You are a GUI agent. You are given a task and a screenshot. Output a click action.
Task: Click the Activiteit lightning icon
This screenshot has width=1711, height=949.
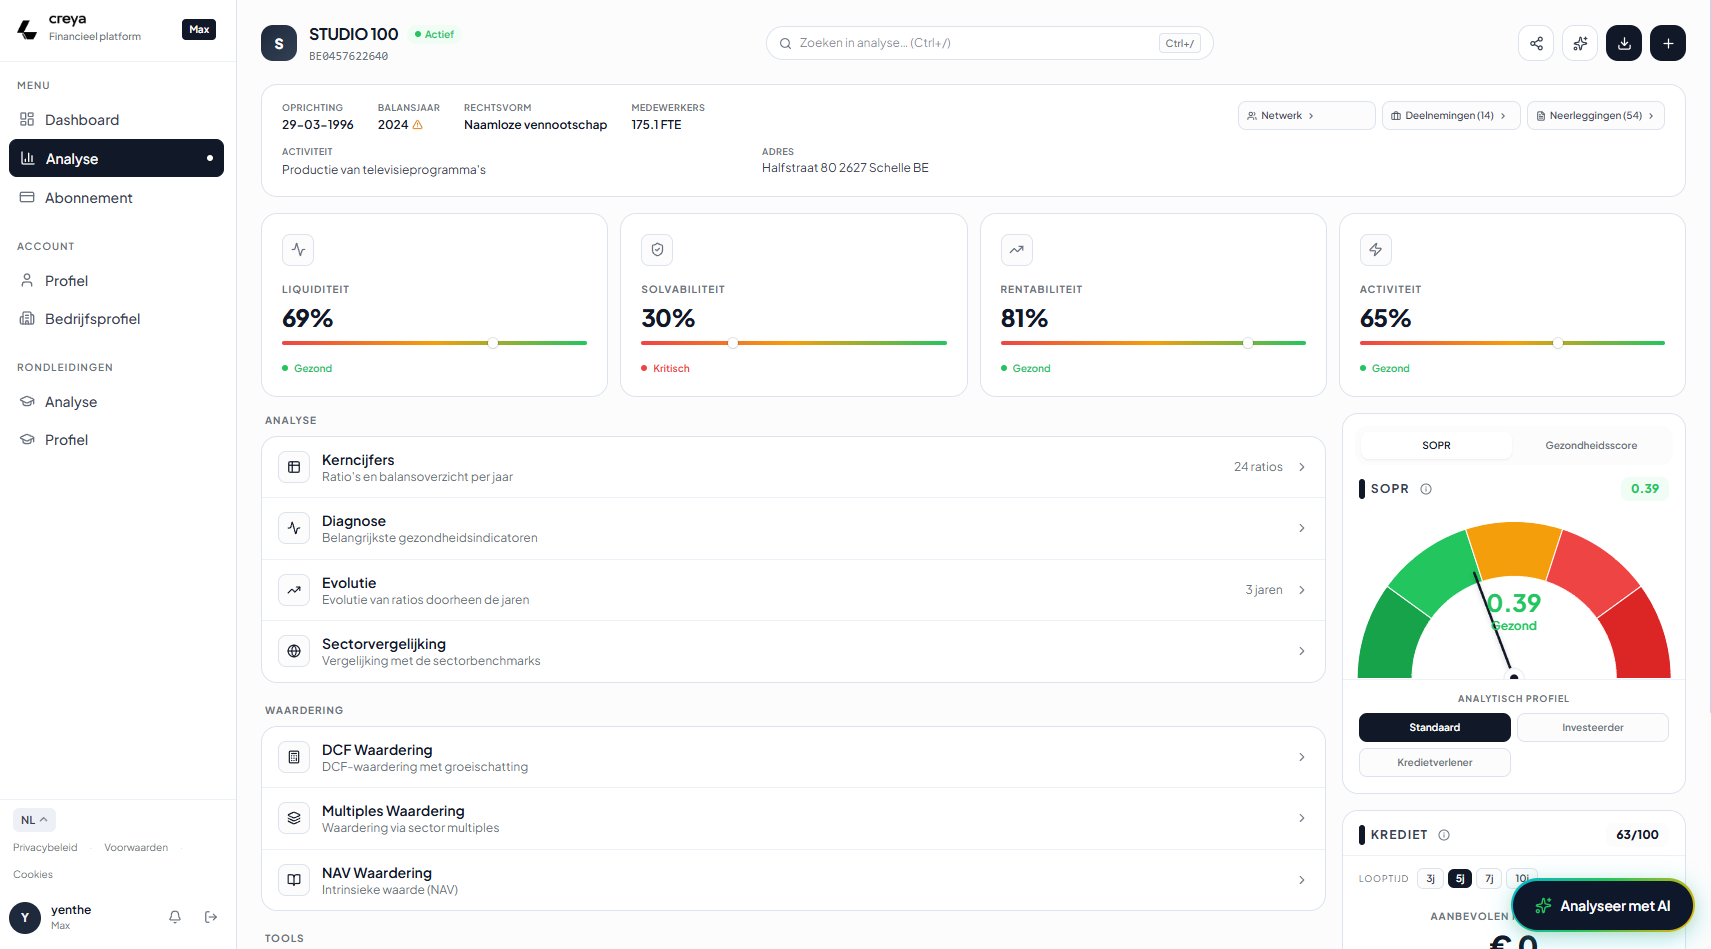1376,250
